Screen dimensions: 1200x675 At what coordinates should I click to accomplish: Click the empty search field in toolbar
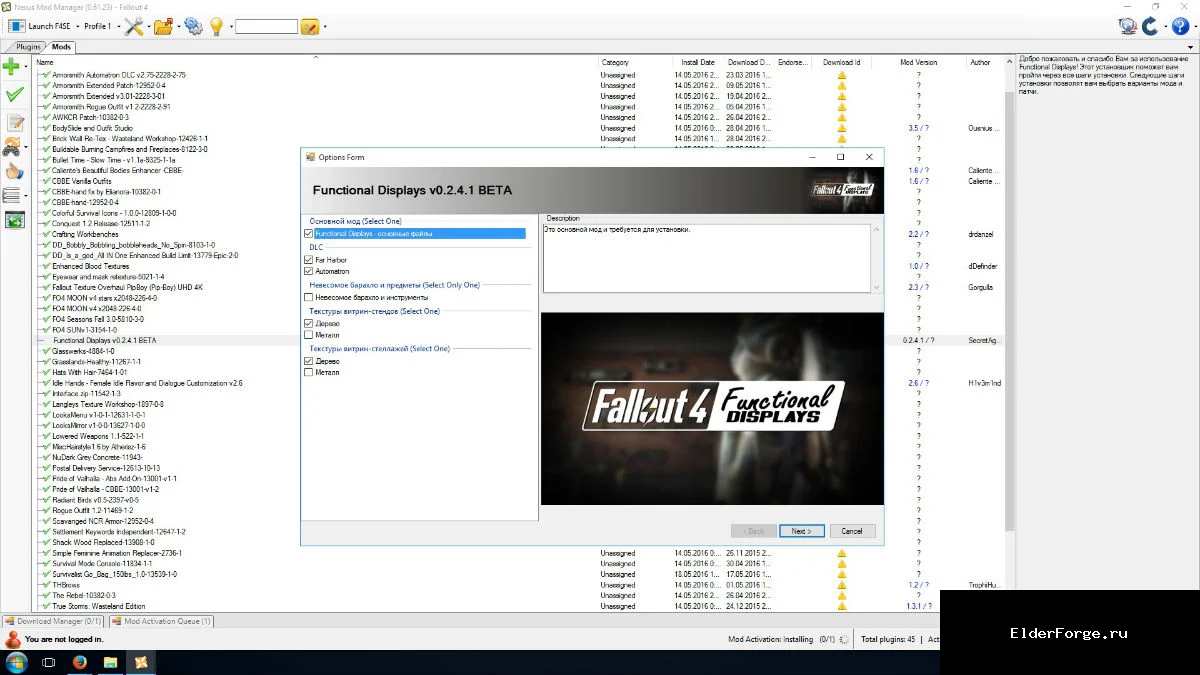(266, 27)
